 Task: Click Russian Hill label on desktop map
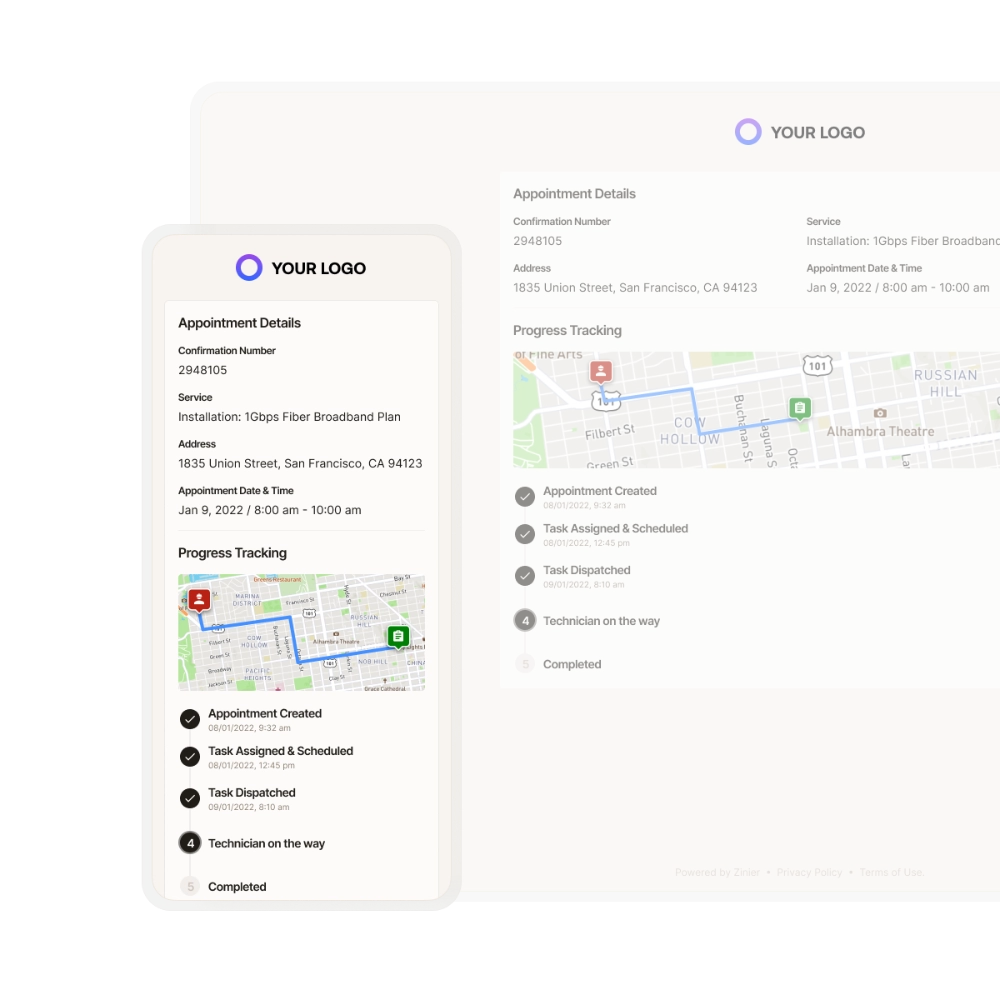point(946,383)
